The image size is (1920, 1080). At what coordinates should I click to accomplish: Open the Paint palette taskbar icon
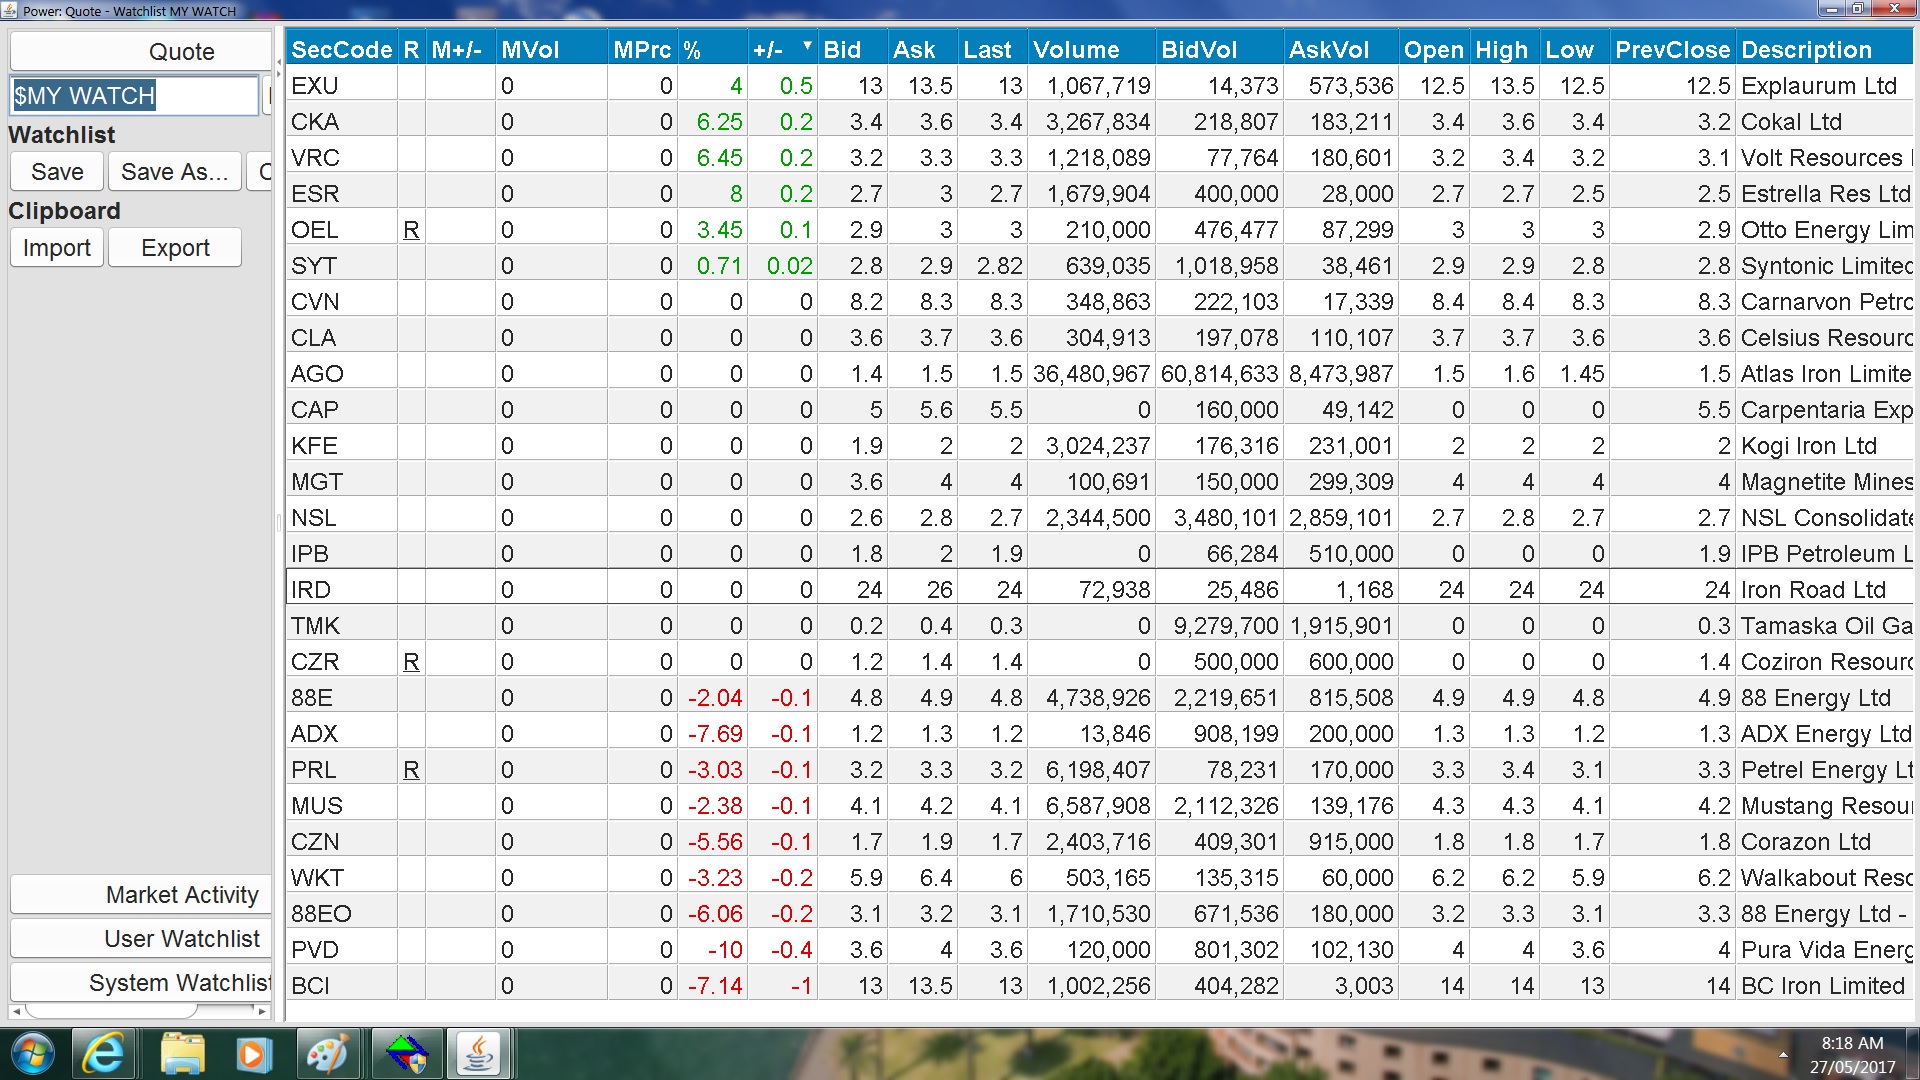click(x=326, y=1054)
